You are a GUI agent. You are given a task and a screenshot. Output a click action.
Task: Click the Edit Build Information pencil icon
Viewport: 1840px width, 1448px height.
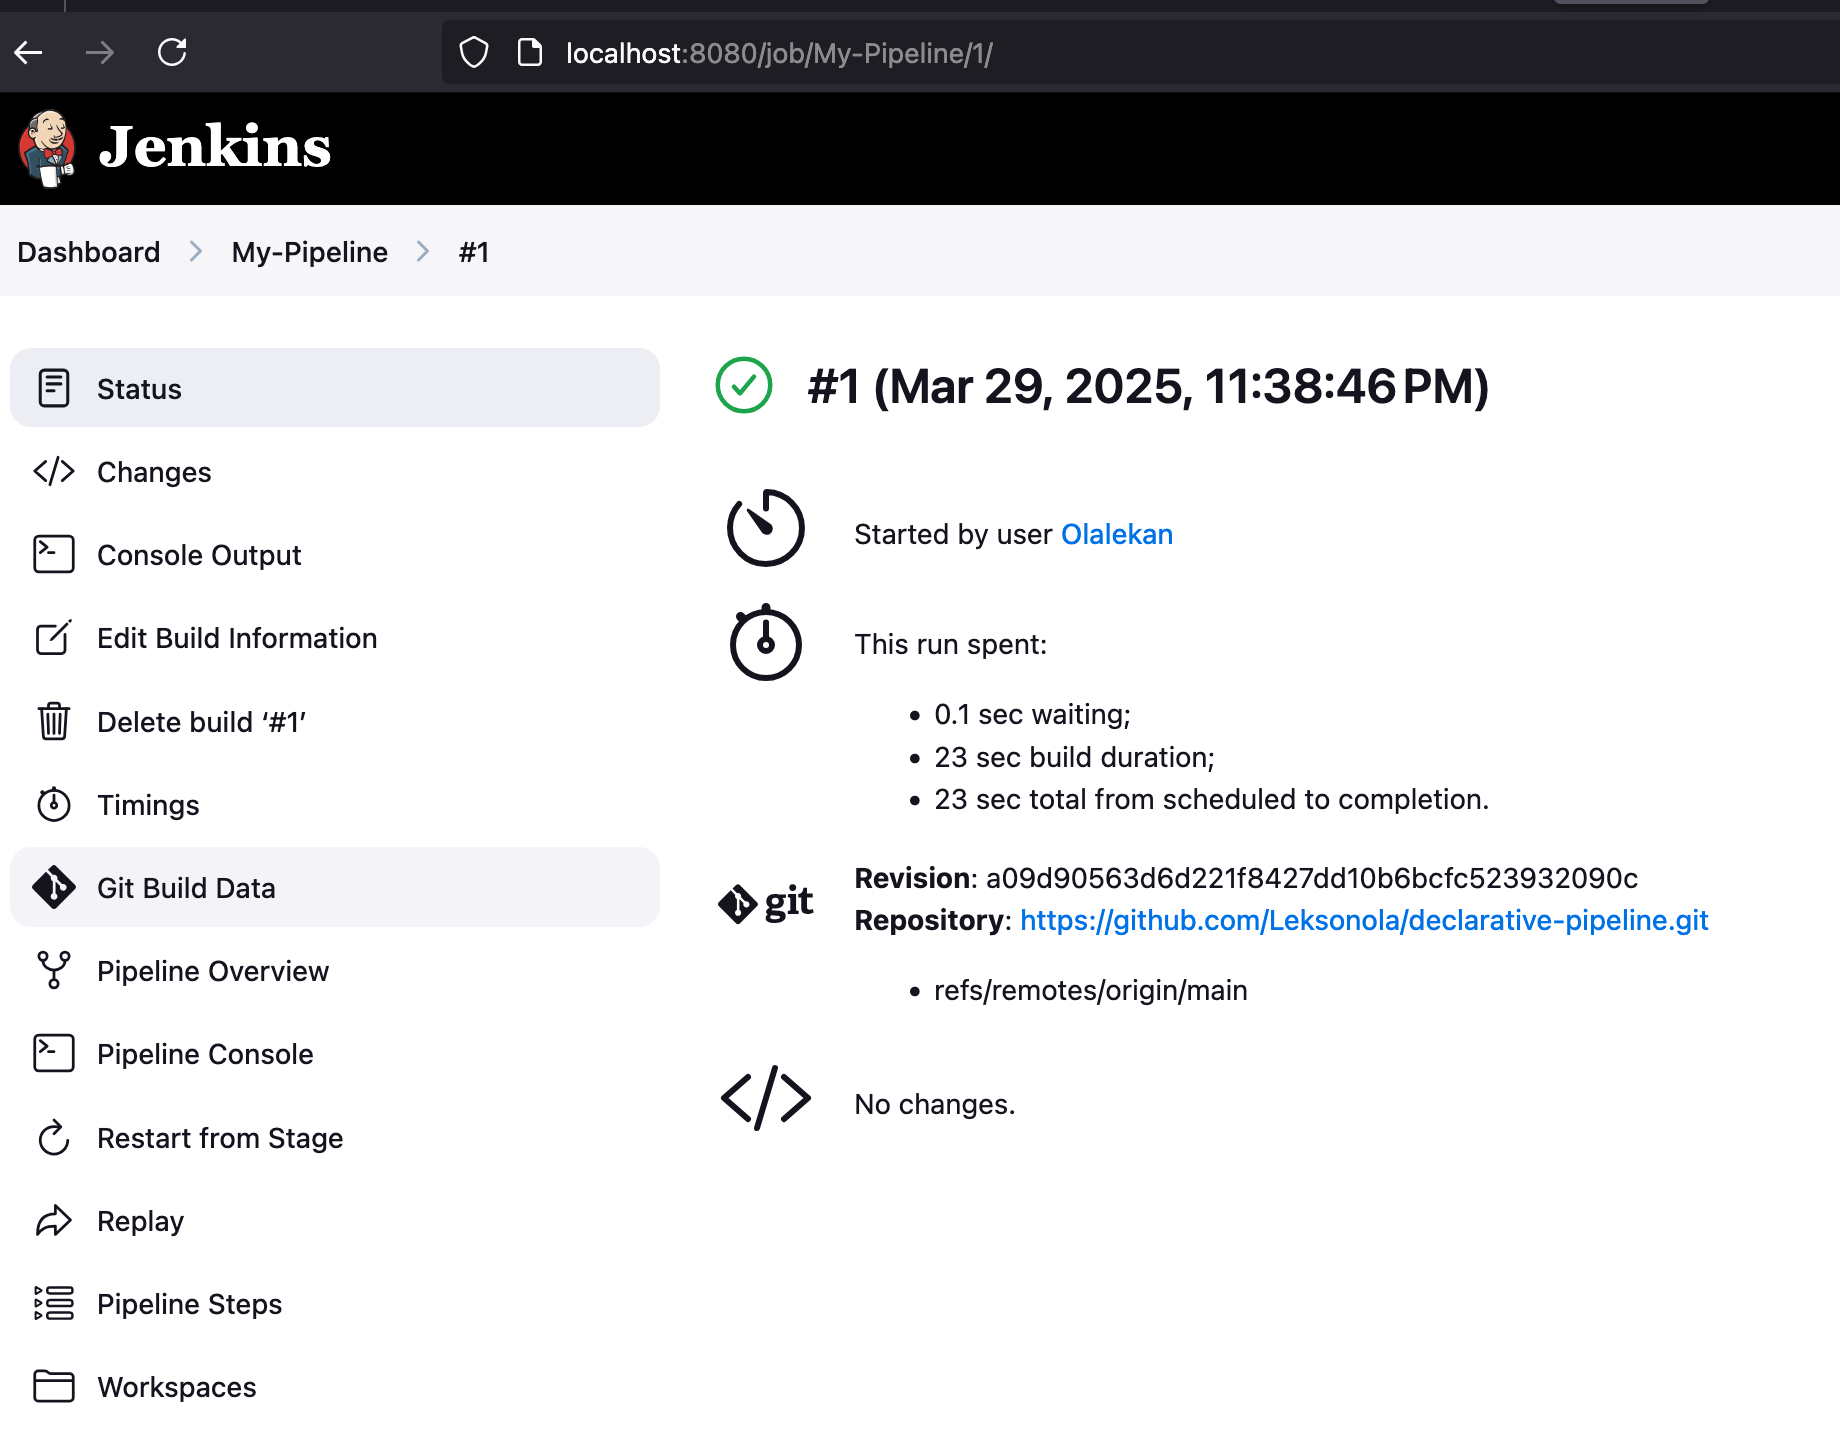tap(54, 637)
